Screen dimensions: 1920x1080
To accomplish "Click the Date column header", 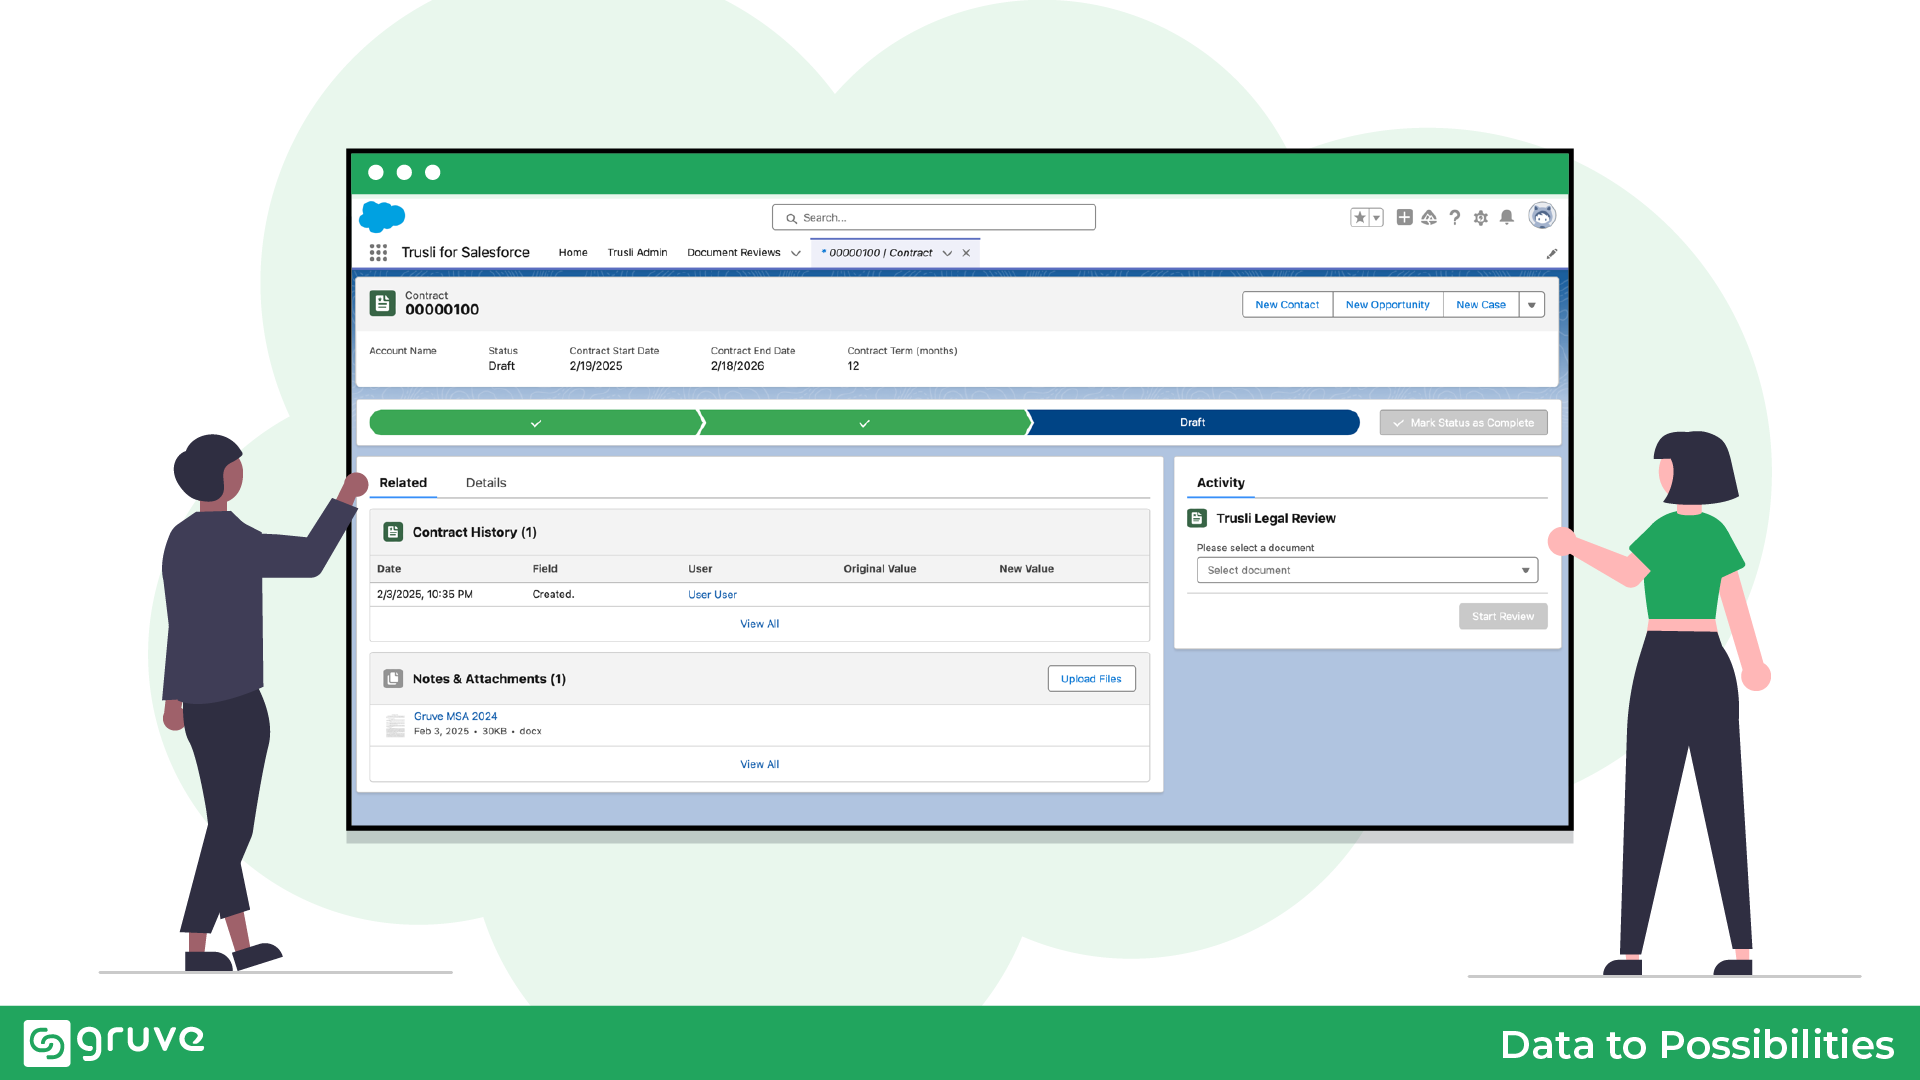I will point(389,569).
